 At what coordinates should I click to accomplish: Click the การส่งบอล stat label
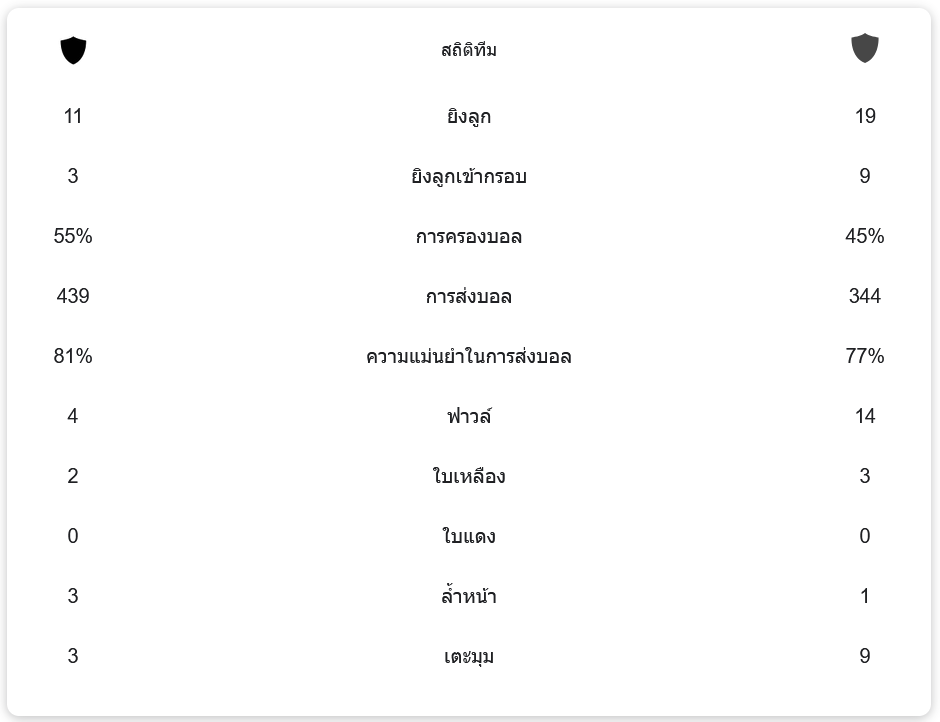469,296
